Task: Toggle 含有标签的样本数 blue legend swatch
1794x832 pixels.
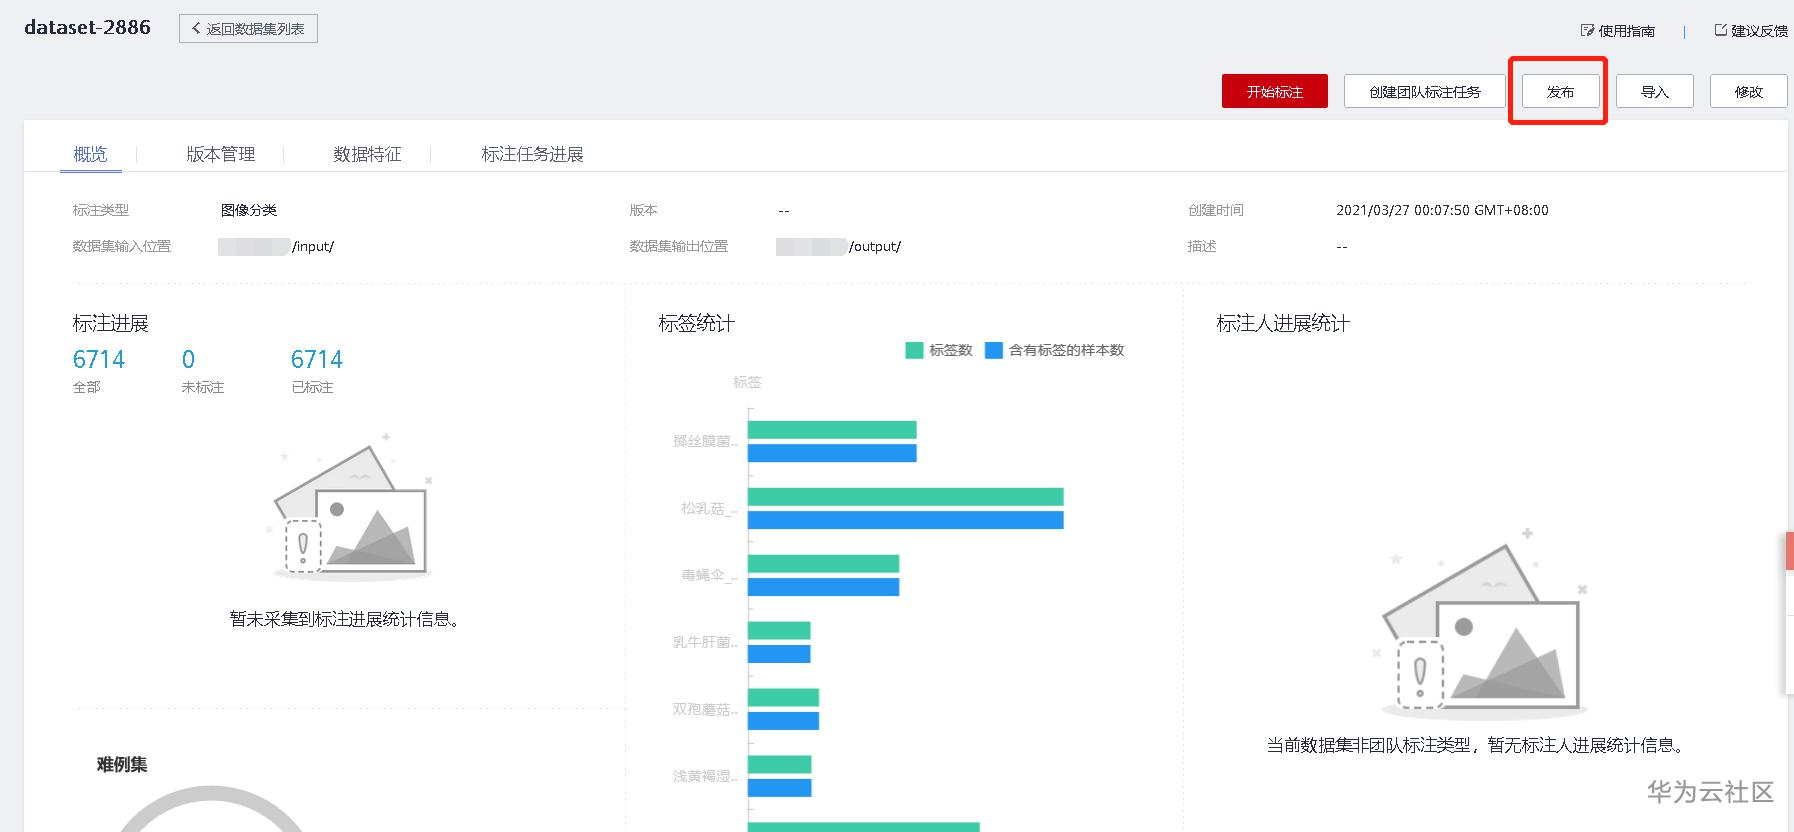Action: point(994,350)
